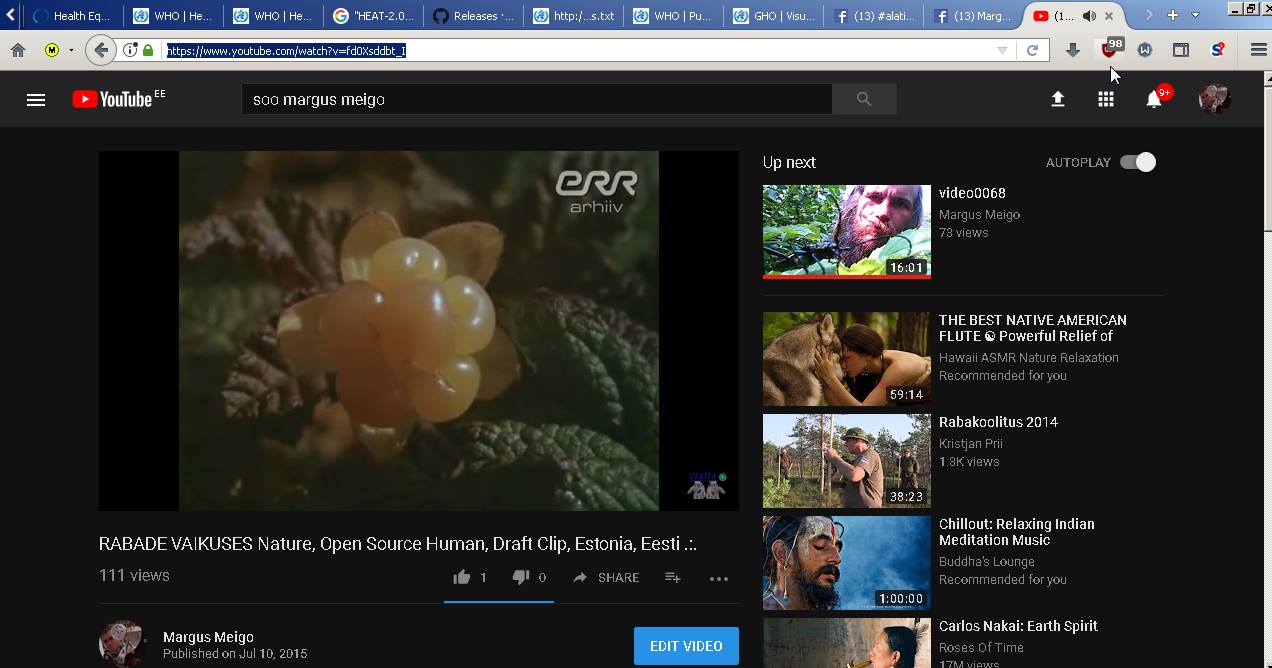Open the notifications bell
1272x668 pixels.
pos(1154,99)
